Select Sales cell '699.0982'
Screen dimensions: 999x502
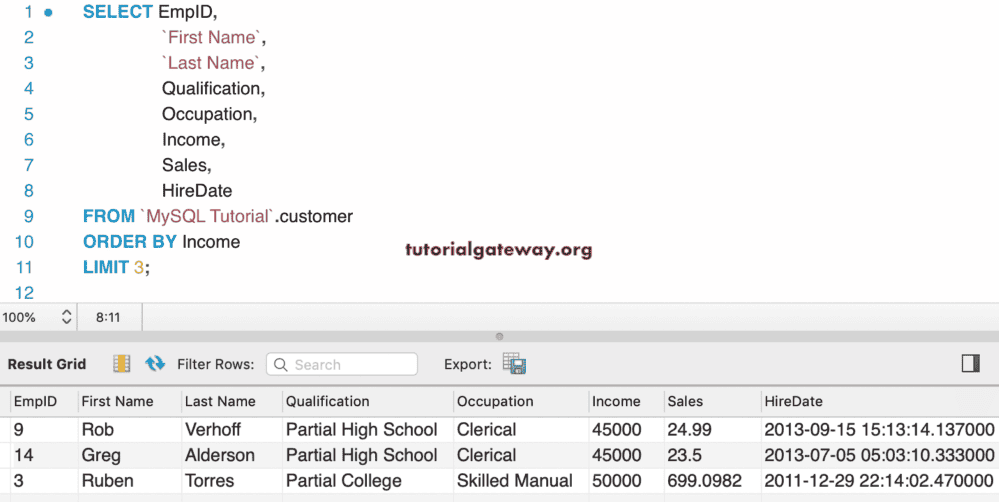coord(704,481)
